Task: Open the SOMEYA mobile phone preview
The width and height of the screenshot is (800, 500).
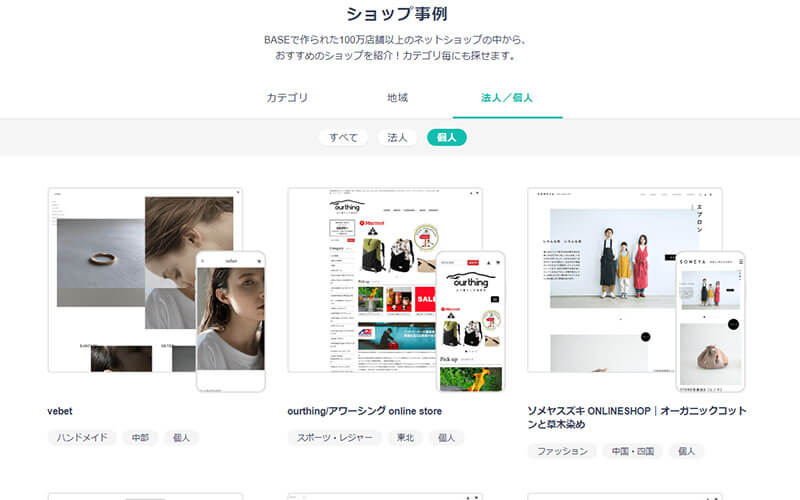Action: pos(710,320)
